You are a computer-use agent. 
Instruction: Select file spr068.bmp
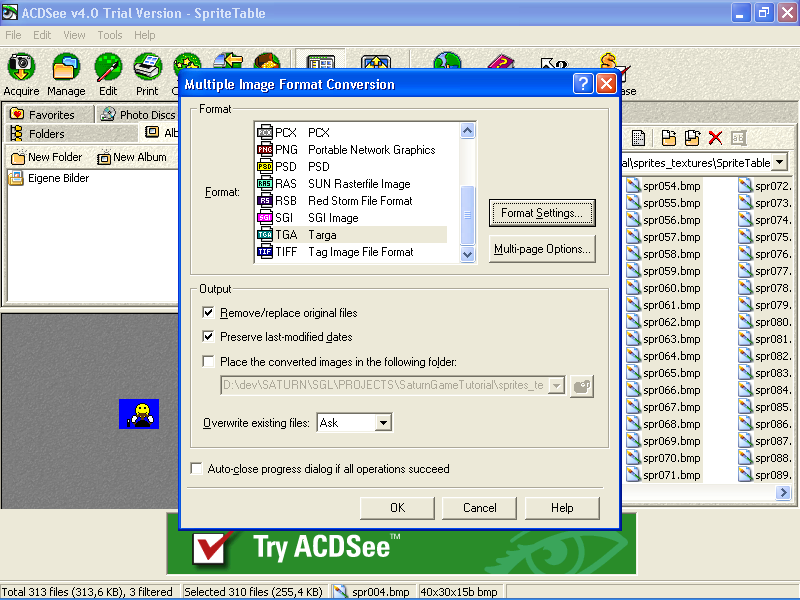(664, 424)
